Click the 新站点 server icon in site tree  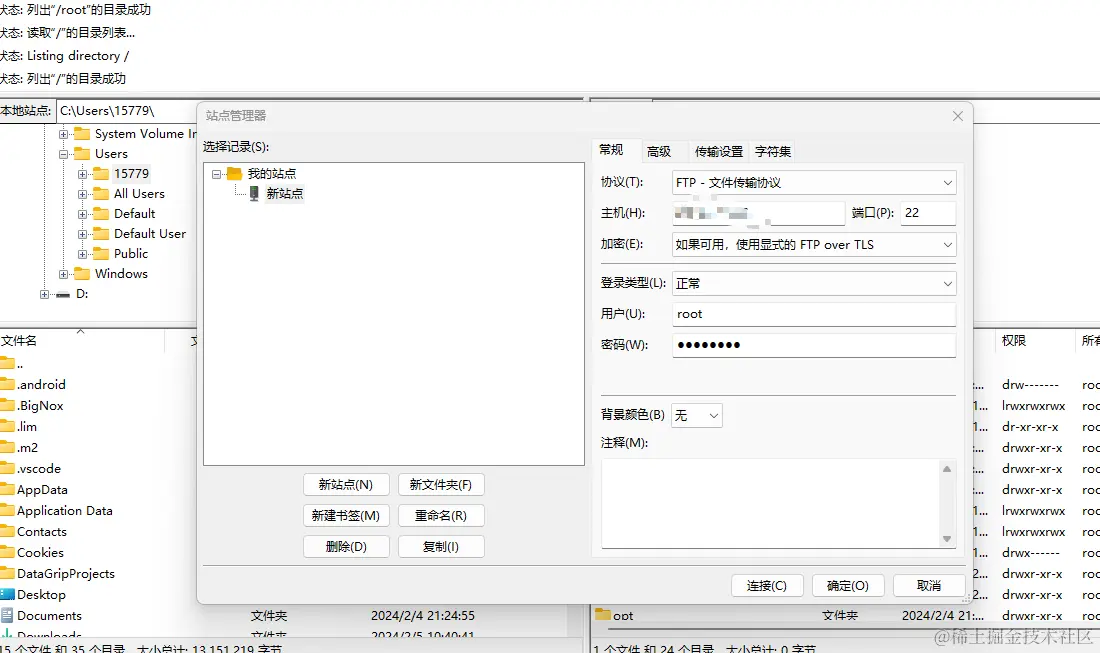[254, 193]
